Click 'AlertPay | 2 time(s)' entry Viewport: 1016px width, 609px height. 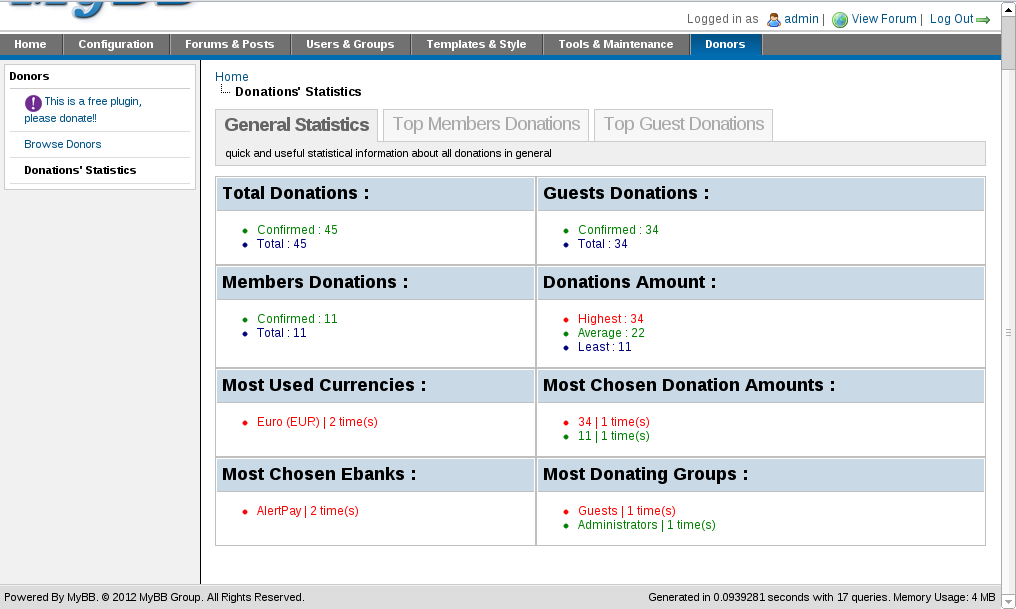point(308,511)
